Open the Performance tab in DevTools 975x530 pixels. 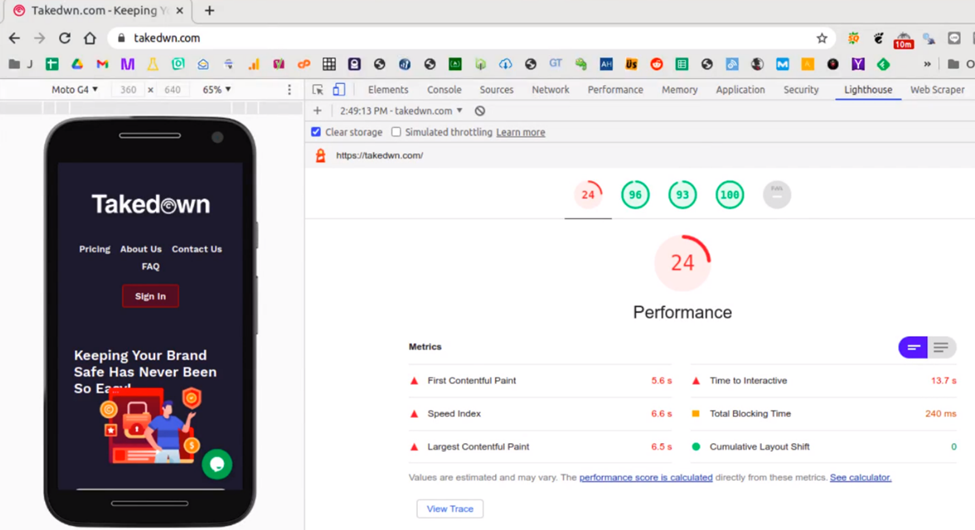click(615, 90)
